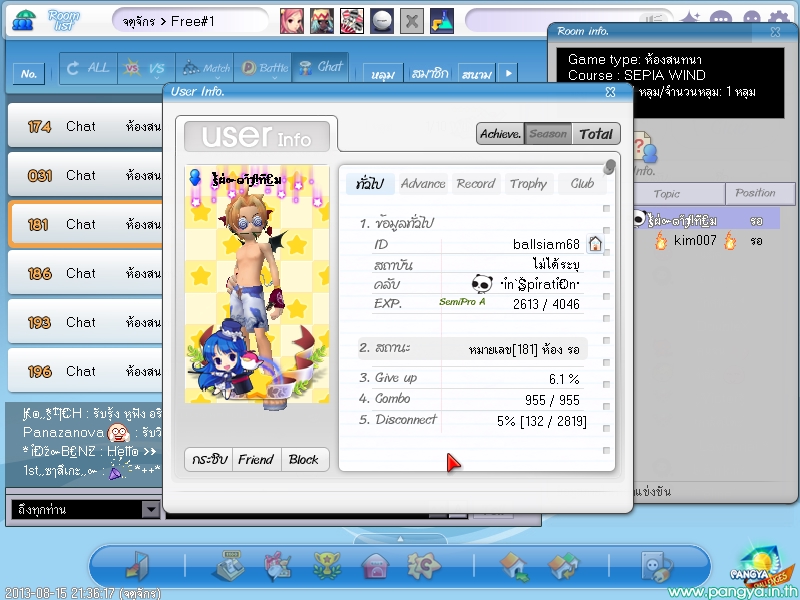Click the Block button
The image size is (800, 600).
click(304, 460)
